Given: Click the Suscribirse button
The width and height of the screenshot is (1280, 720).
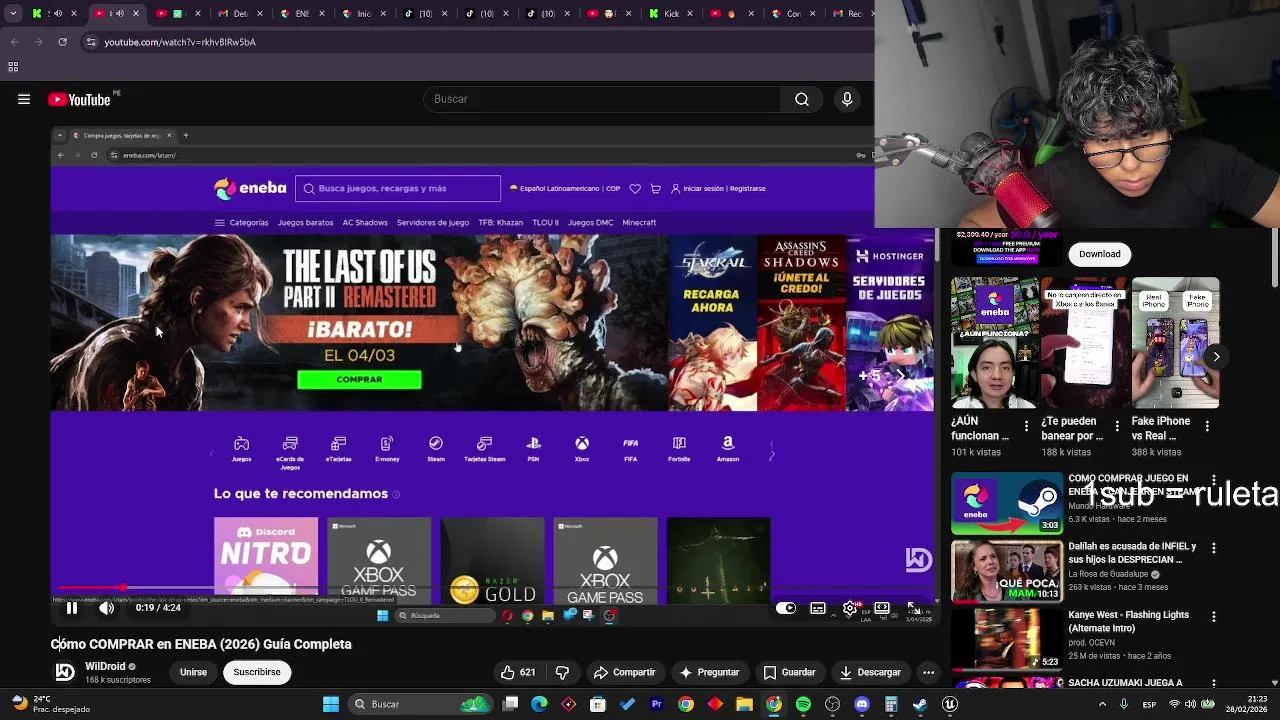Looking at the screenshot, I should tap(257, 672).
